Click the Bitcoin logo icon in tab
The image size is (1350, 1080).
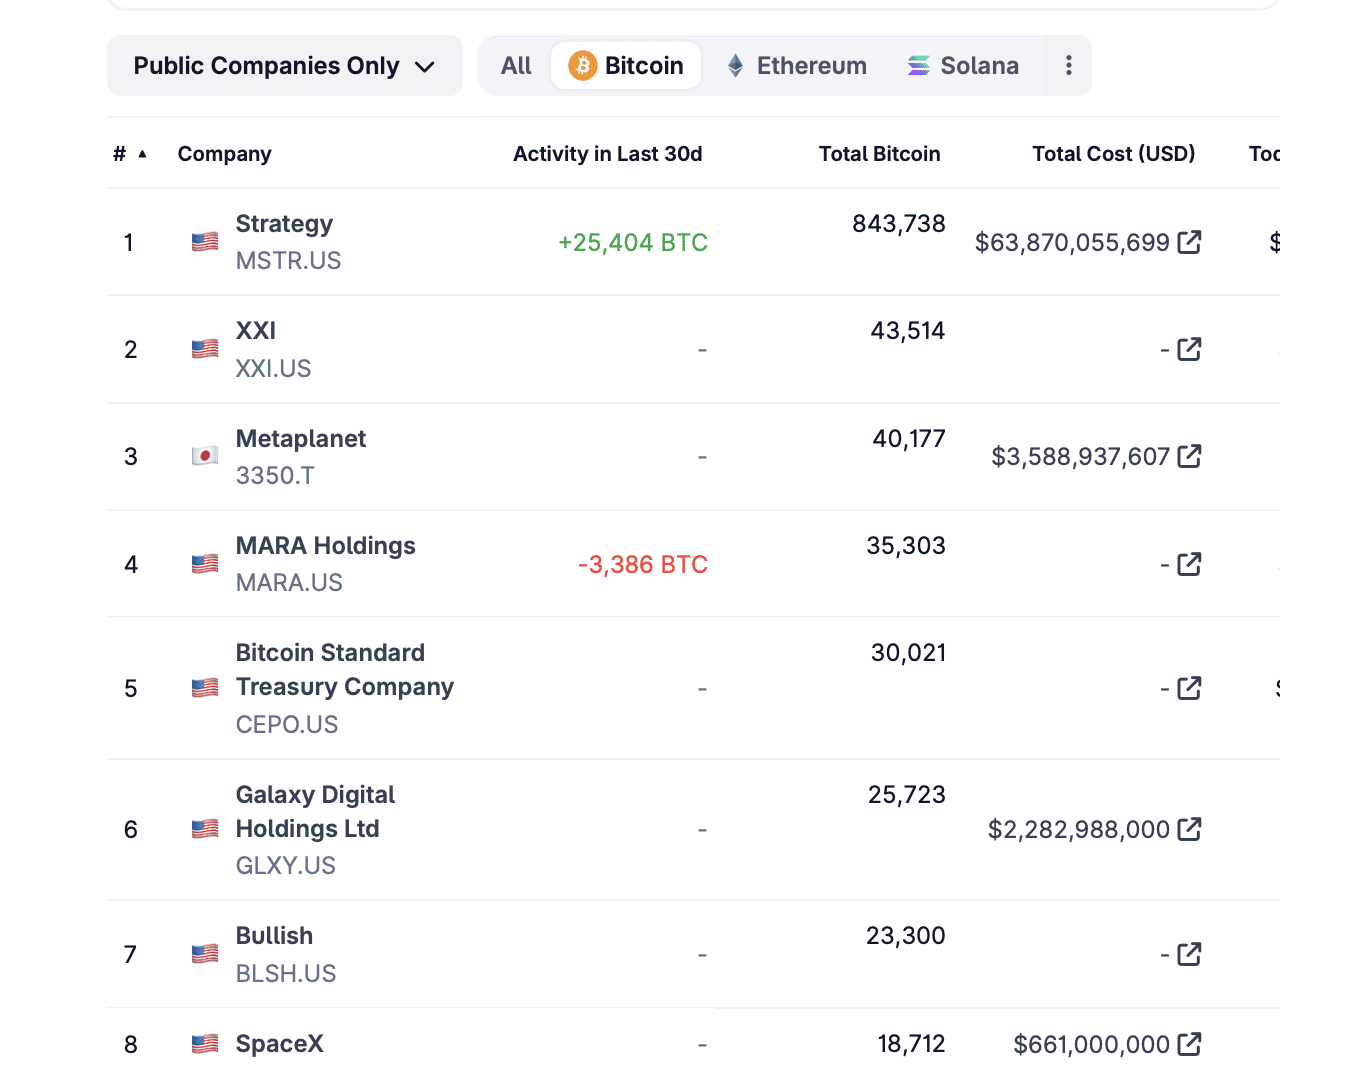coord(582,66)
